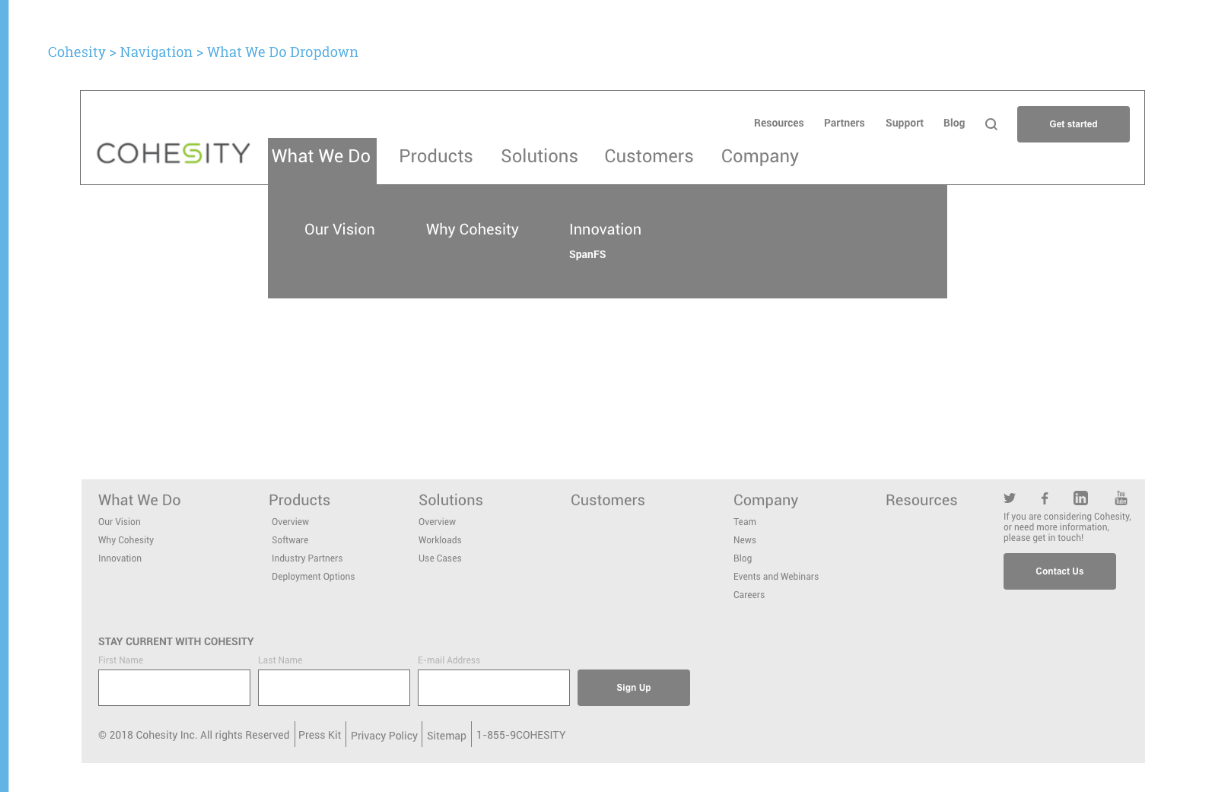This screenshot has height=792, width=1224.
Task: Open footer Products heading
Action: point(299,500)
